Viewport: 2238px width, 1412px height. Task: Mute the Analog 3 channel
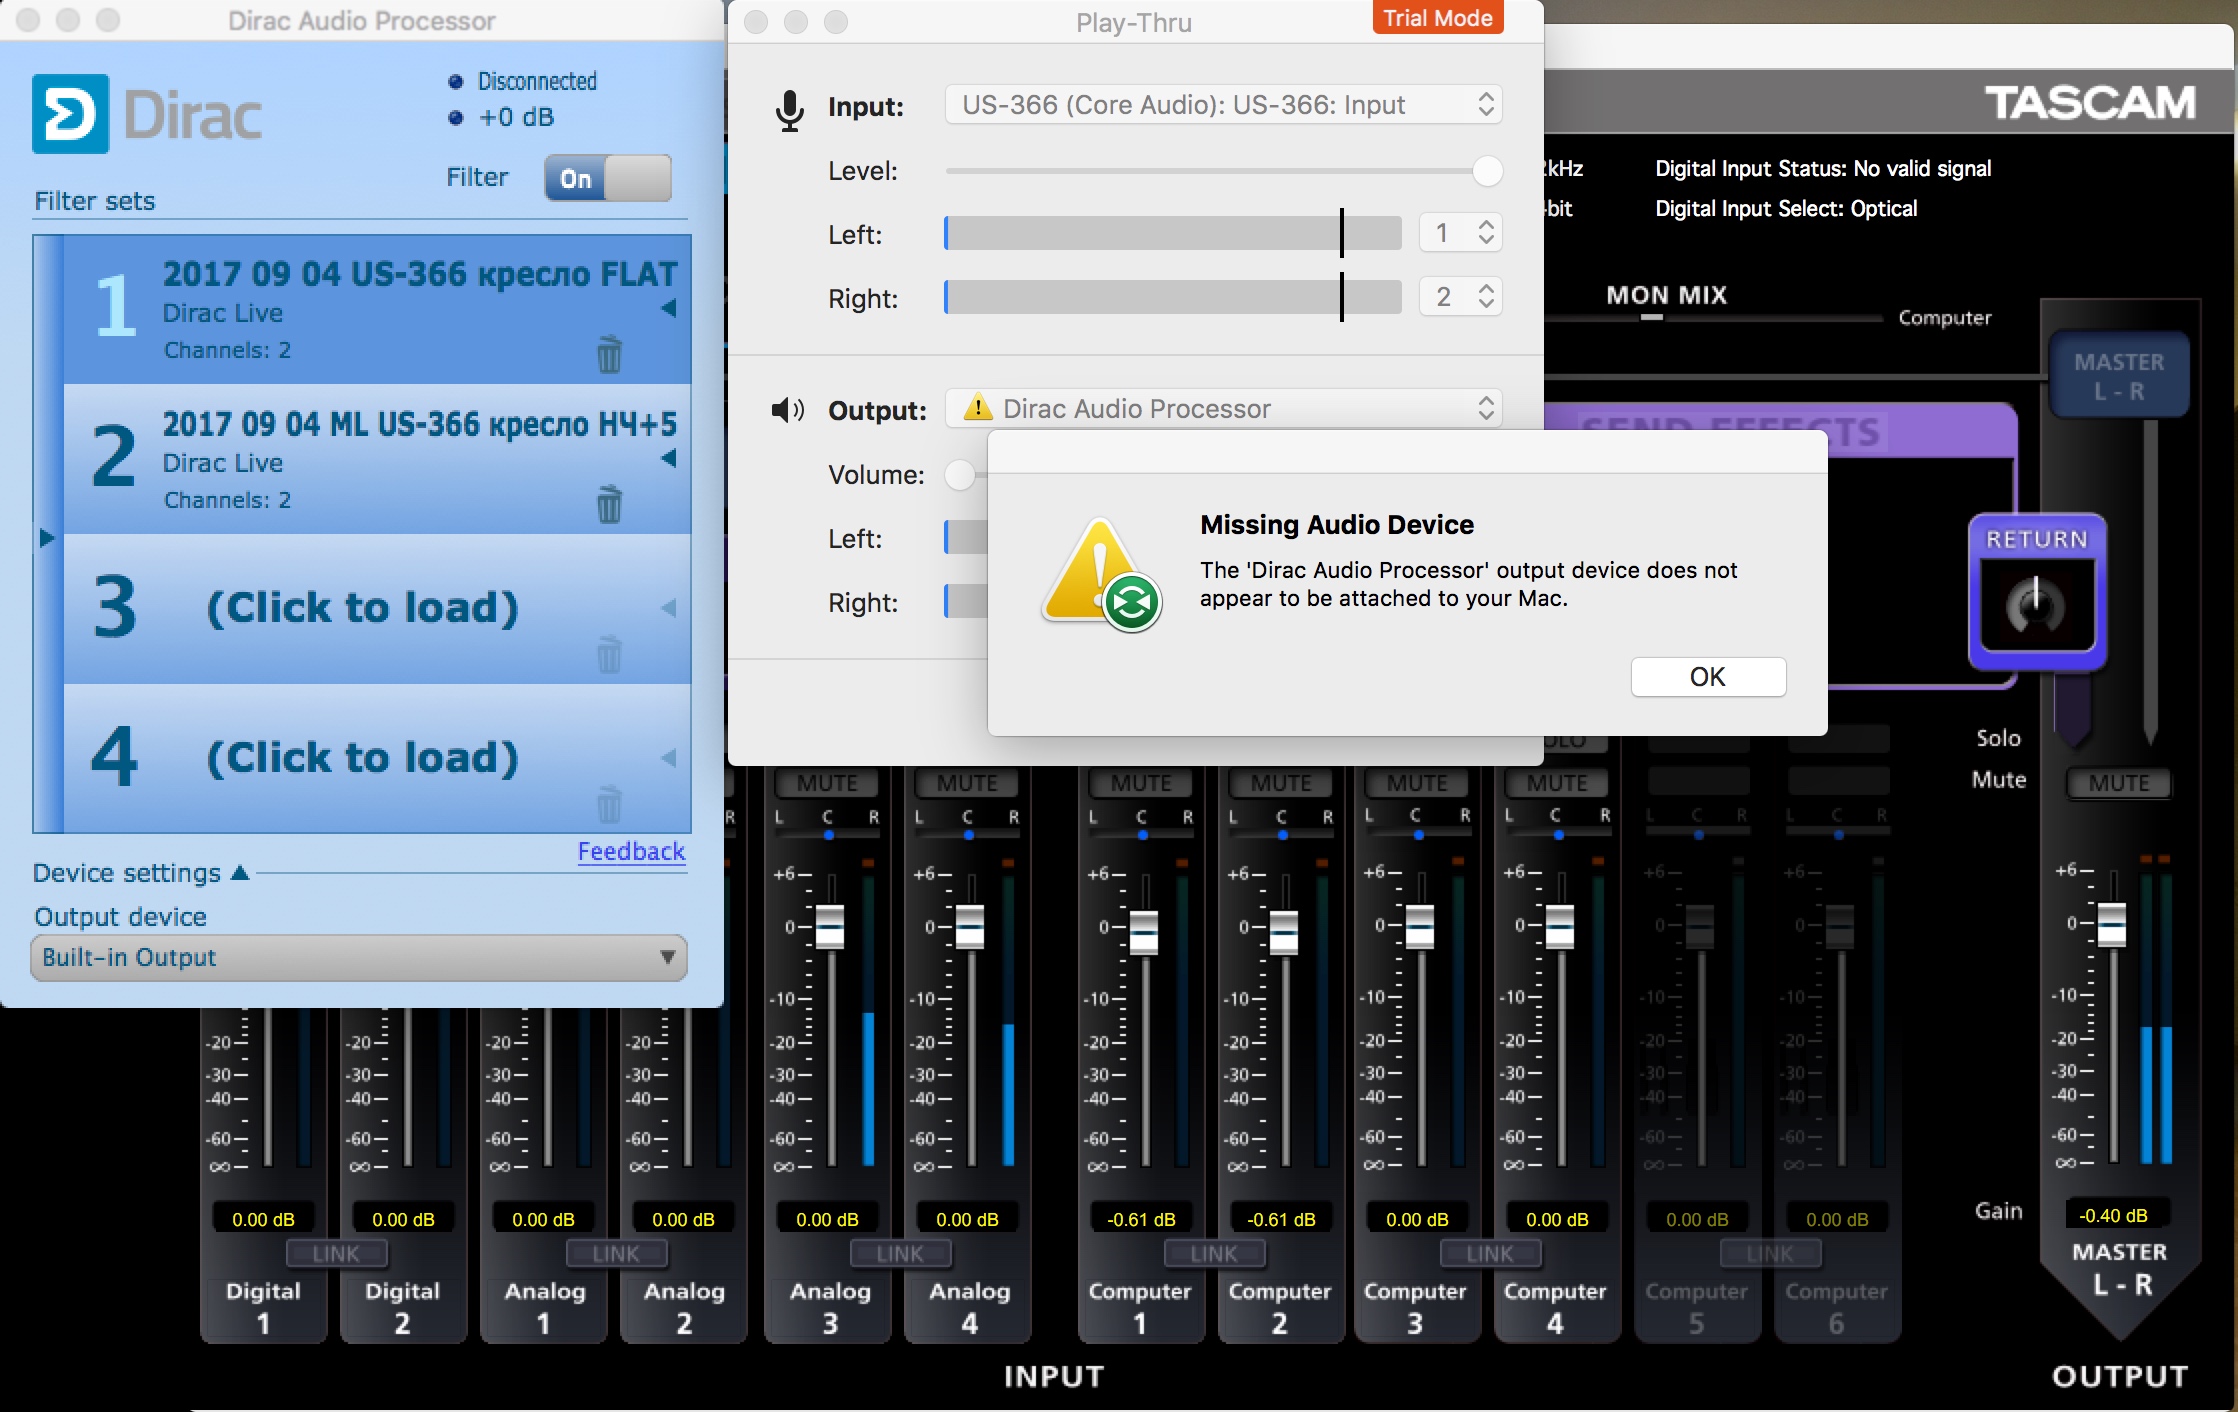coord(827,783)
